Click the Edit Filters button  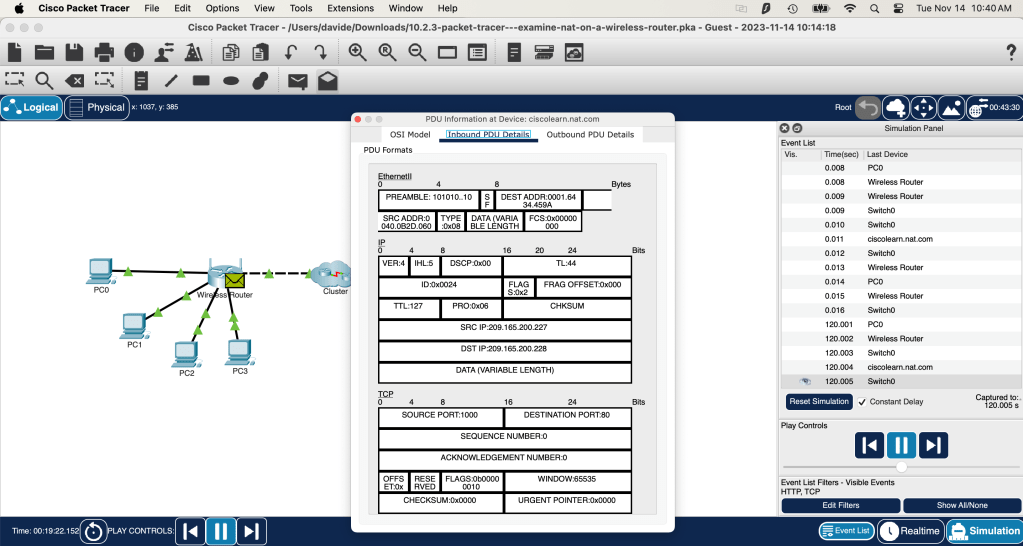[840, 506]
